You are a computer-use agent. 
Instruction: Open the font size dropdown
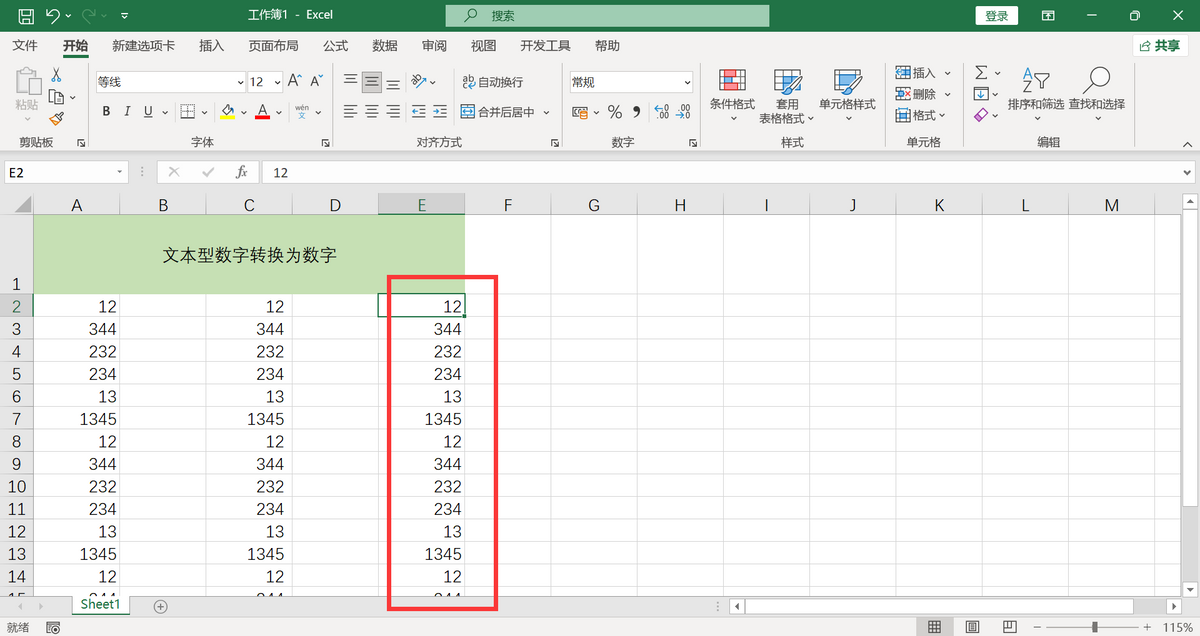(276, 82)
